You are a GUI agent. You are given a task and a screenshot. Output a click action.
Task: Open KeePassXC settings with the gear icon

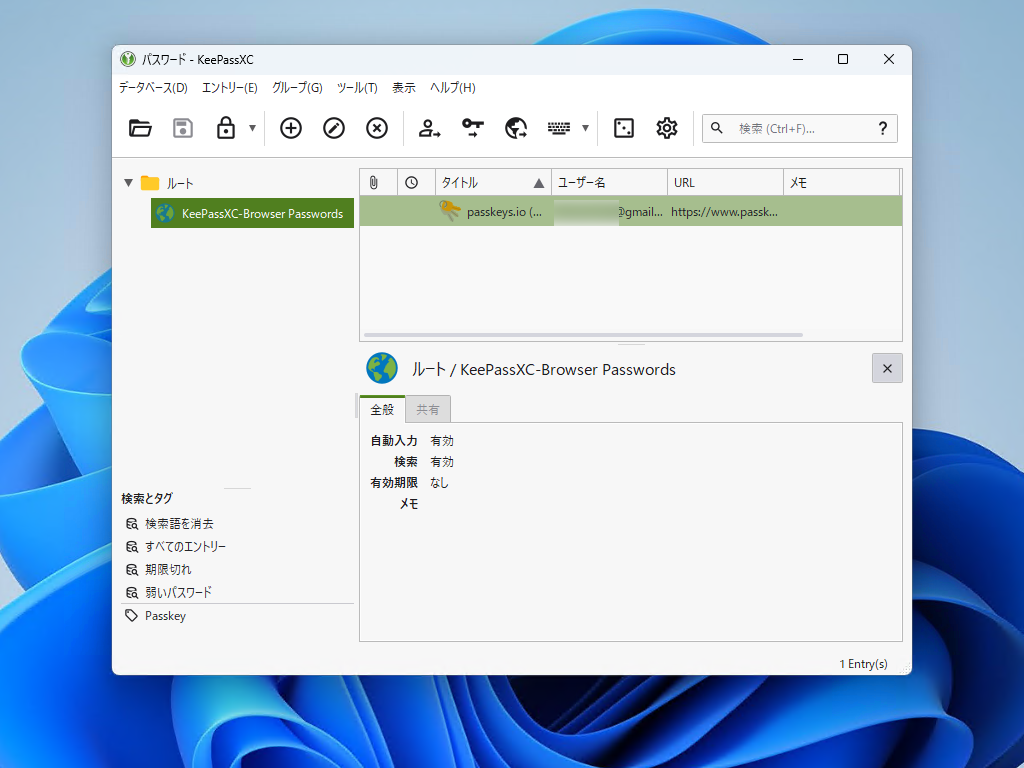coord(666,128)
